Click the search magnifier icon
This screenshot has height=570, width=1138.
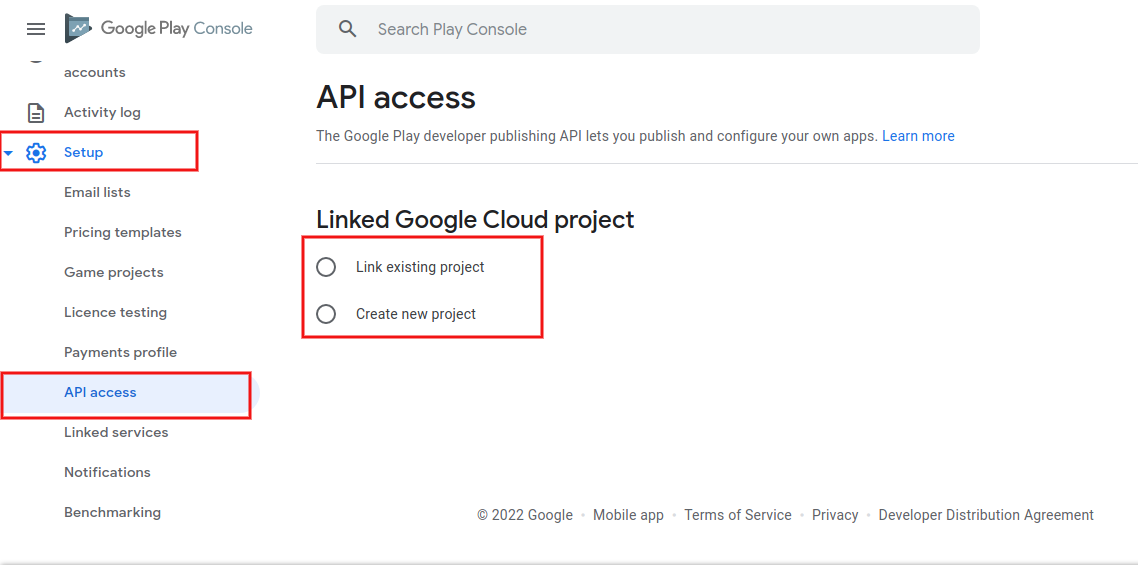(348, 29)
